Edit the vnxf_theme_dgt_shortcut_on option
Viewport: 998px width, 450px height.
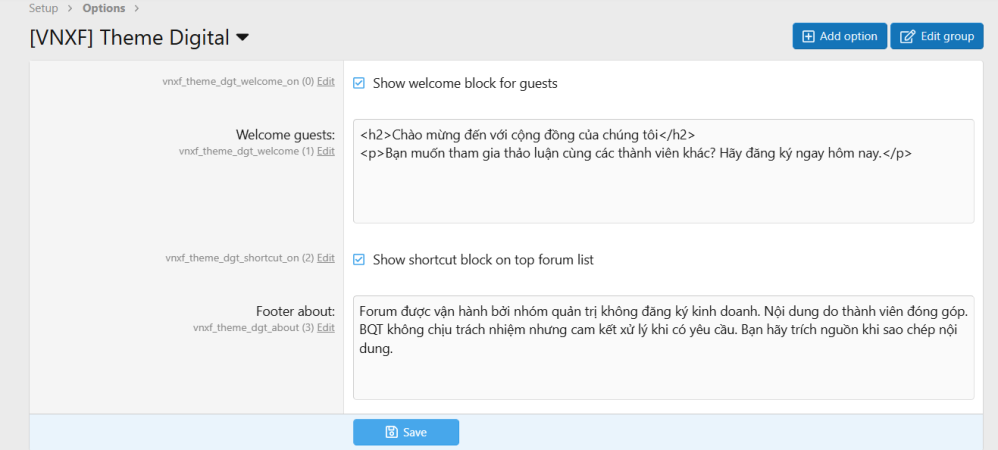click(326, 258)
